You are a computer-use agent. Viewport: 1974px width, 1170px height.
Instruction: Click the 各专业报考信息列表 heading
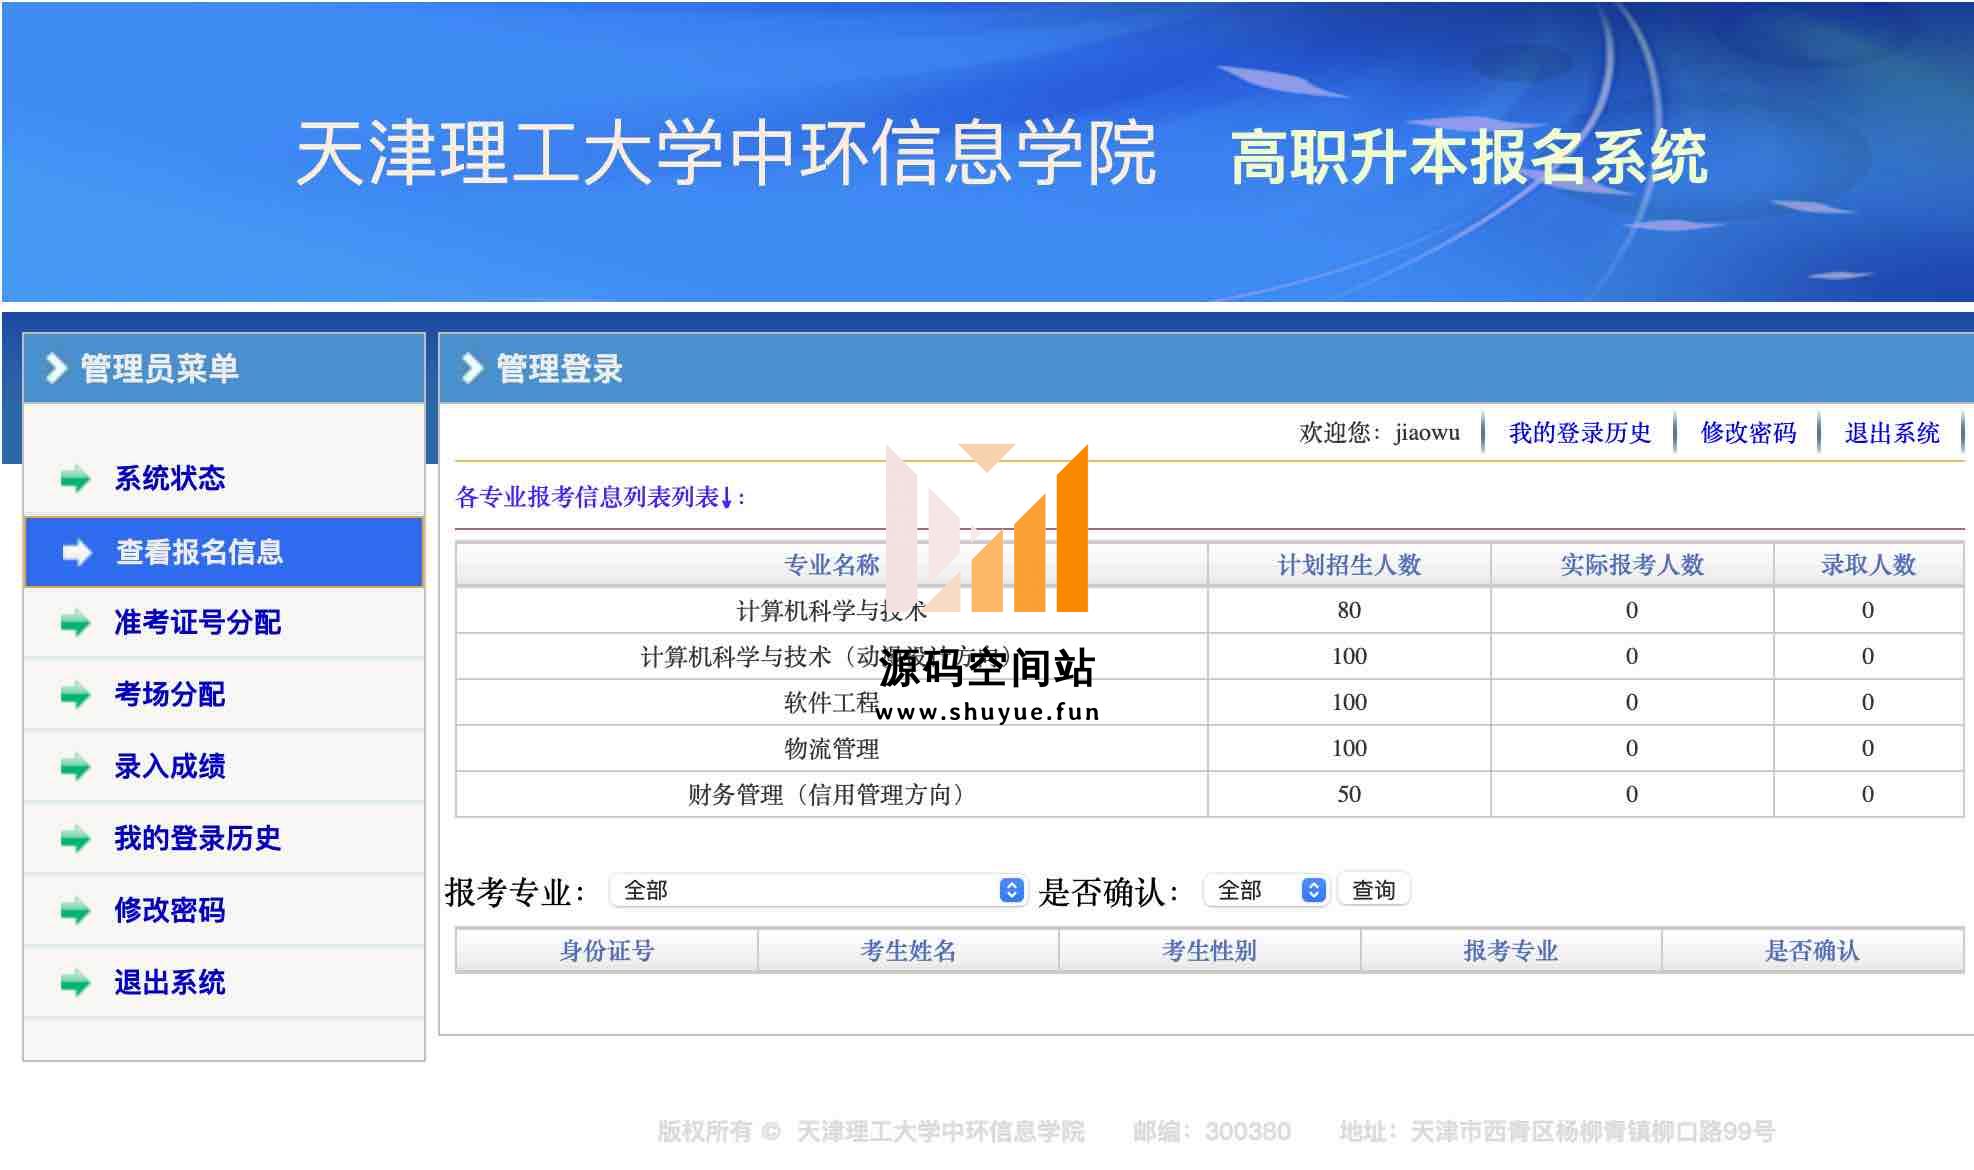[600, 497]
